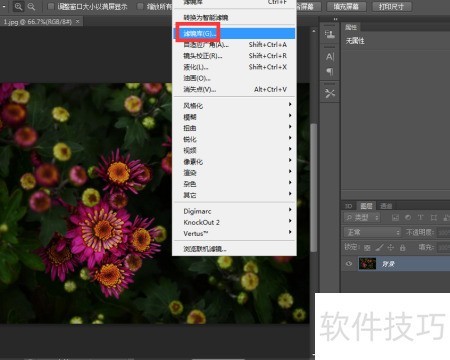Toggle resize window to fit checkbox

pyautogui.click(x=51, y=6)
